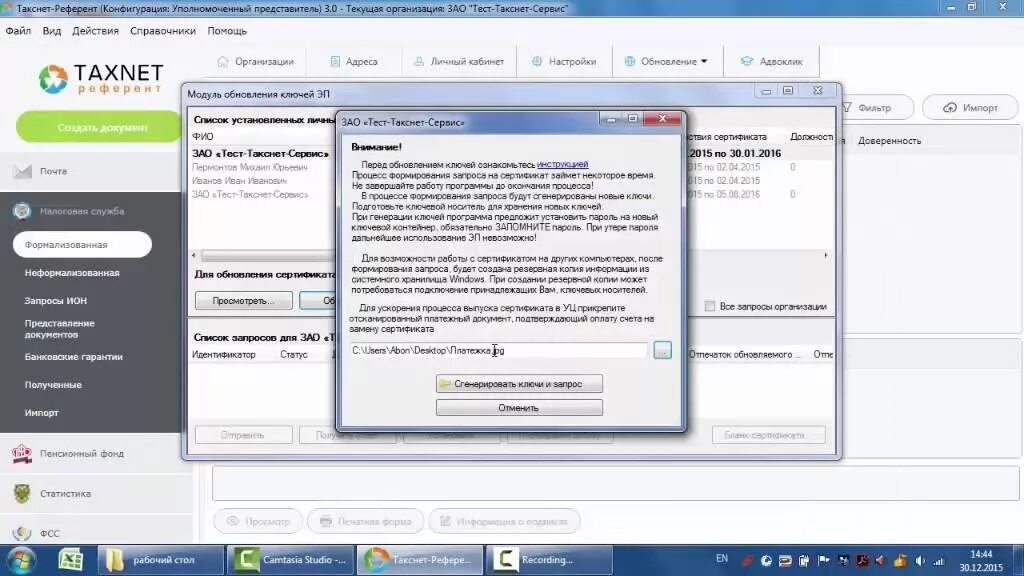Open the Помощь menu
Viewport: 1024px width, 576px height.
[227, 31]
